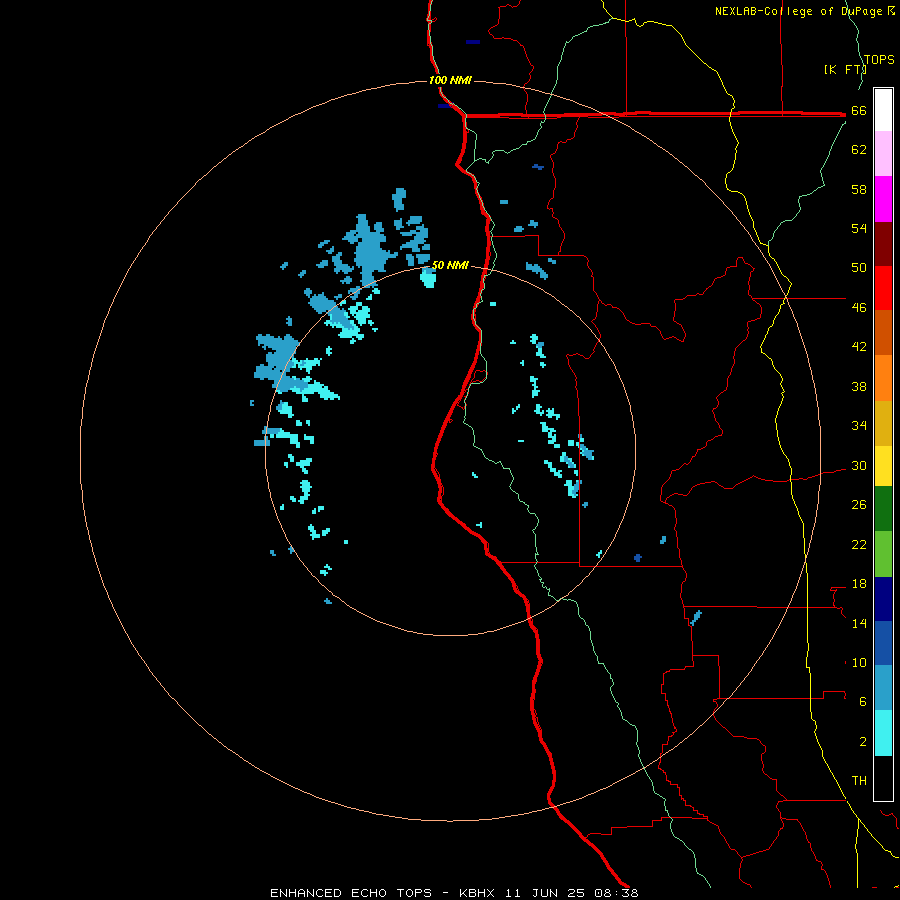Click the bright yellow legend swatch
Screen dimensions: 900x900
(883, 465)
